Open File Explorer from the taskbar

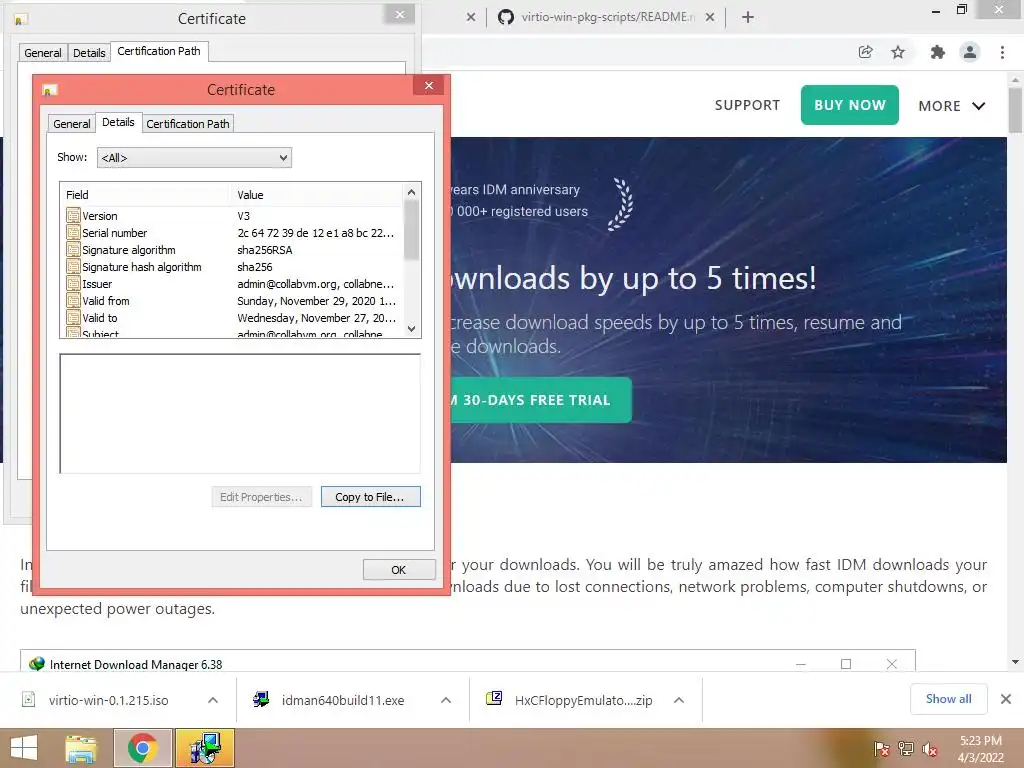pyautogui.click(x=81, y=748)
